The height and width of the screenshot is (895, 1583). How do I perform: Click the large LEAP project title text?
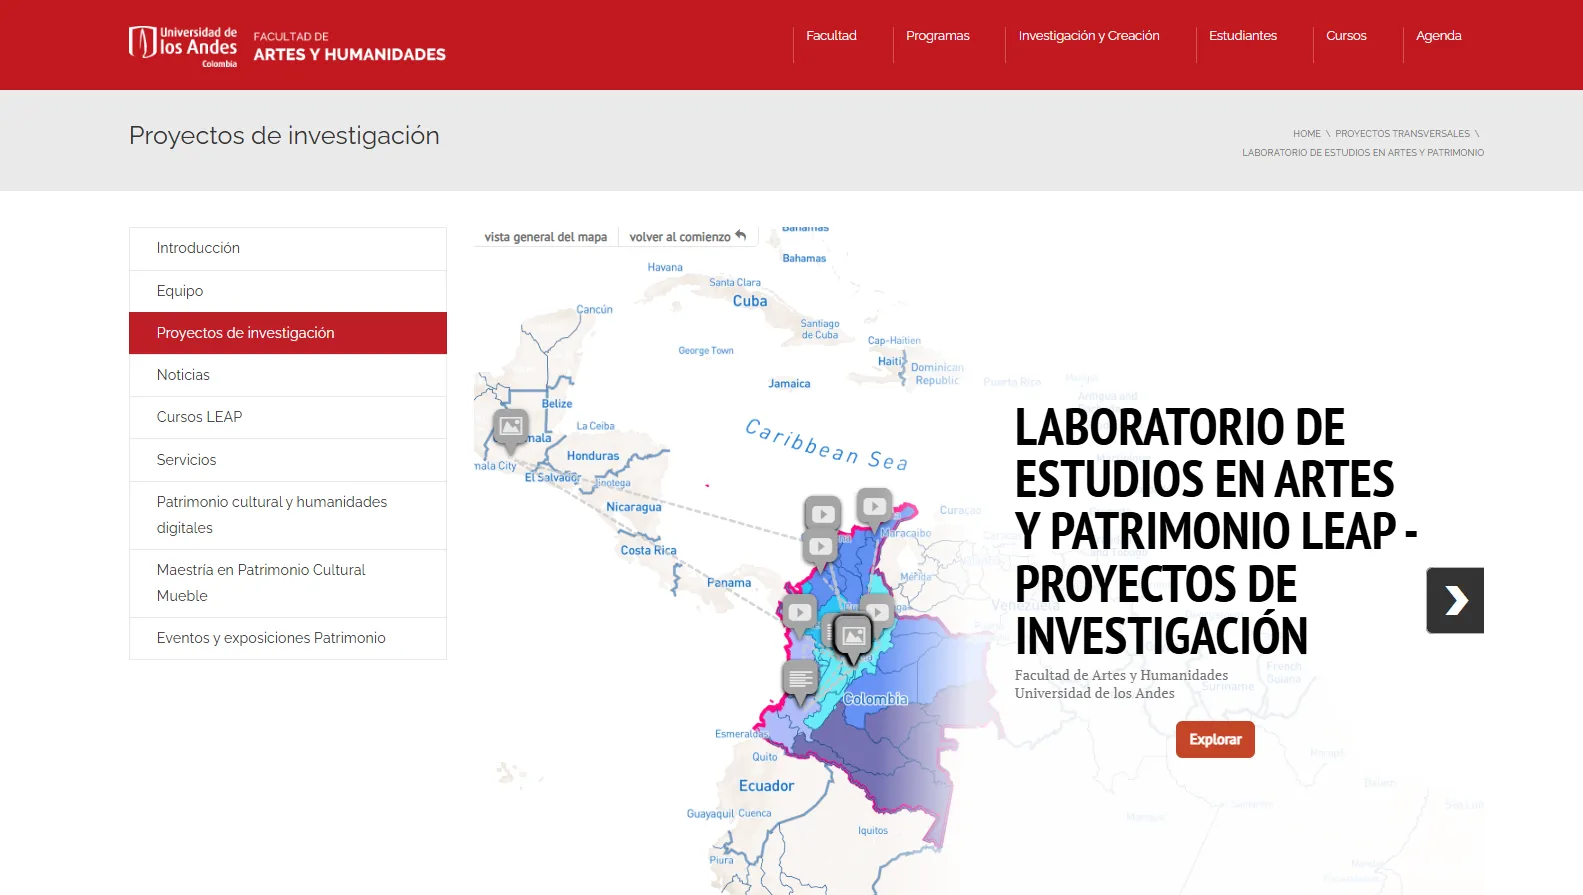click(1215, 531)
